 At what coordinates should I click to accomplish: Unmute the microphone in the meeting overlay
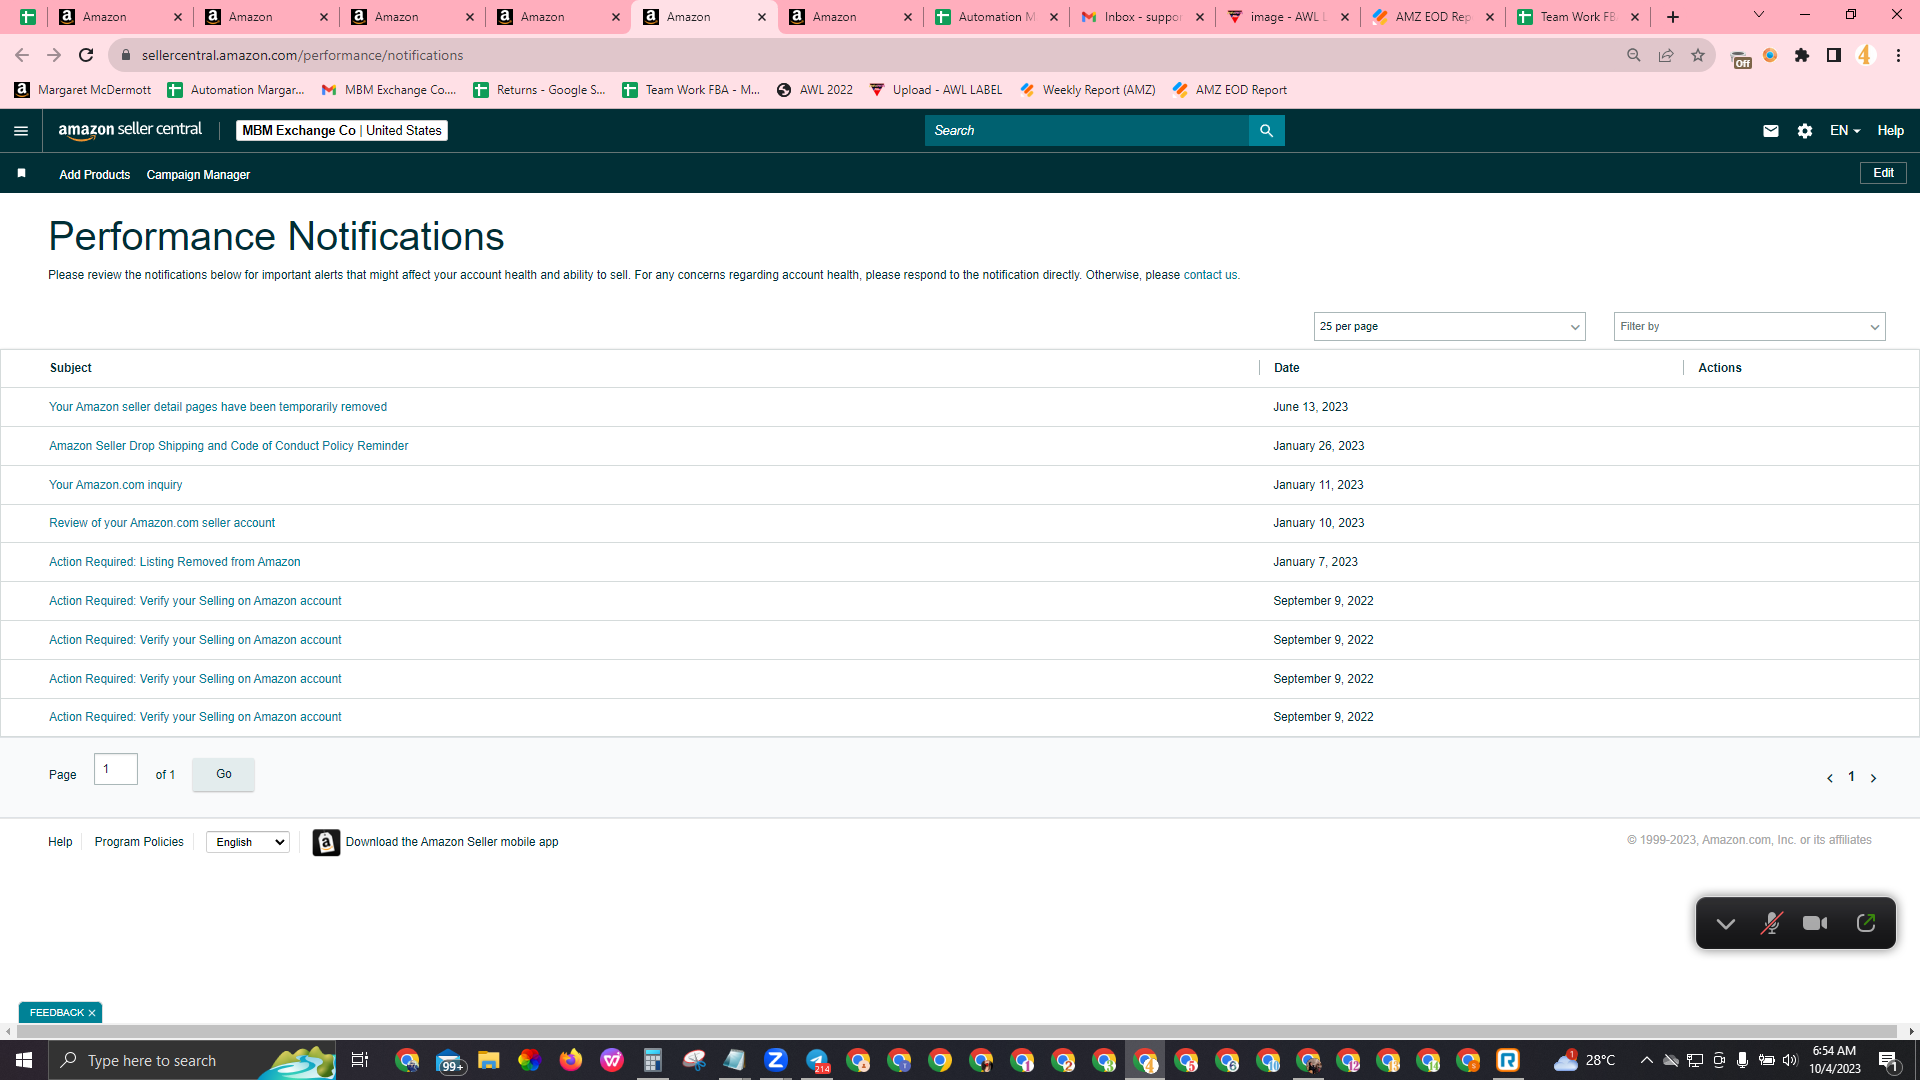[x=1771, y=923]
